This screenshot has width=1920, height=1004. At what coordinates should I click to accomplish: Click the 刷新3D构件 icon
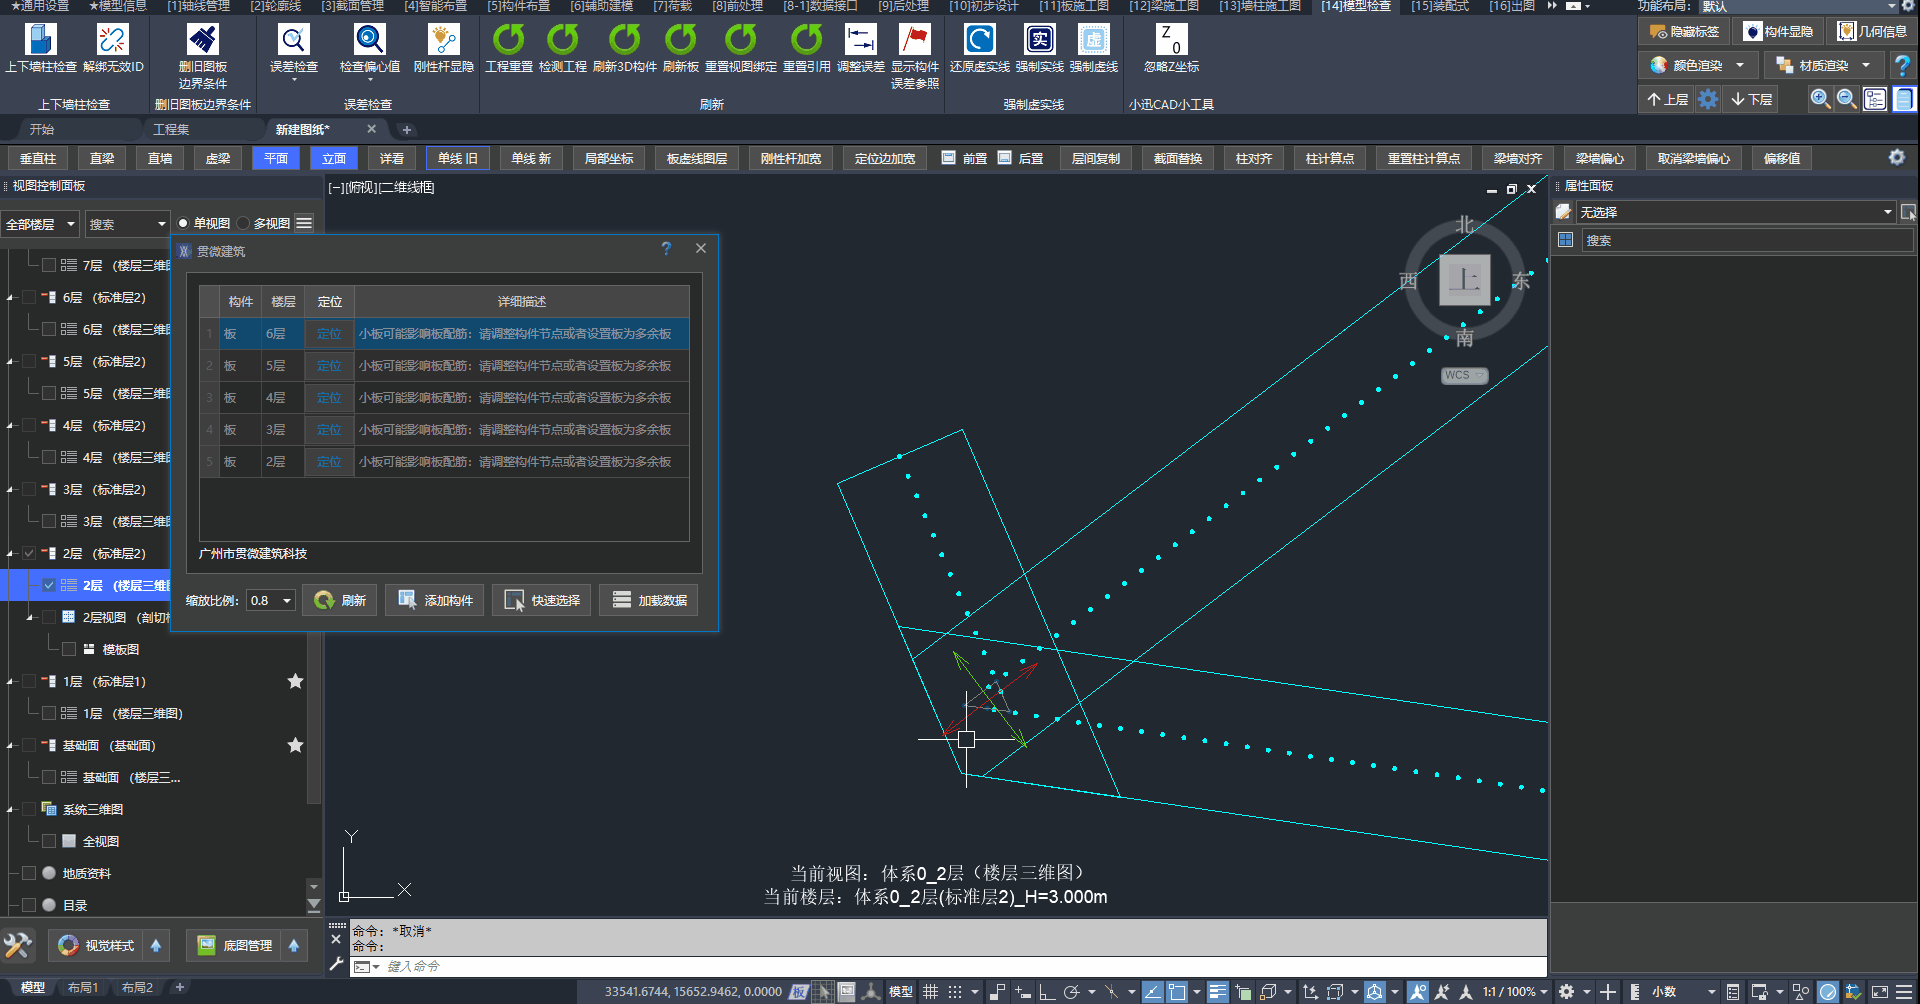[x=625, y=40]
